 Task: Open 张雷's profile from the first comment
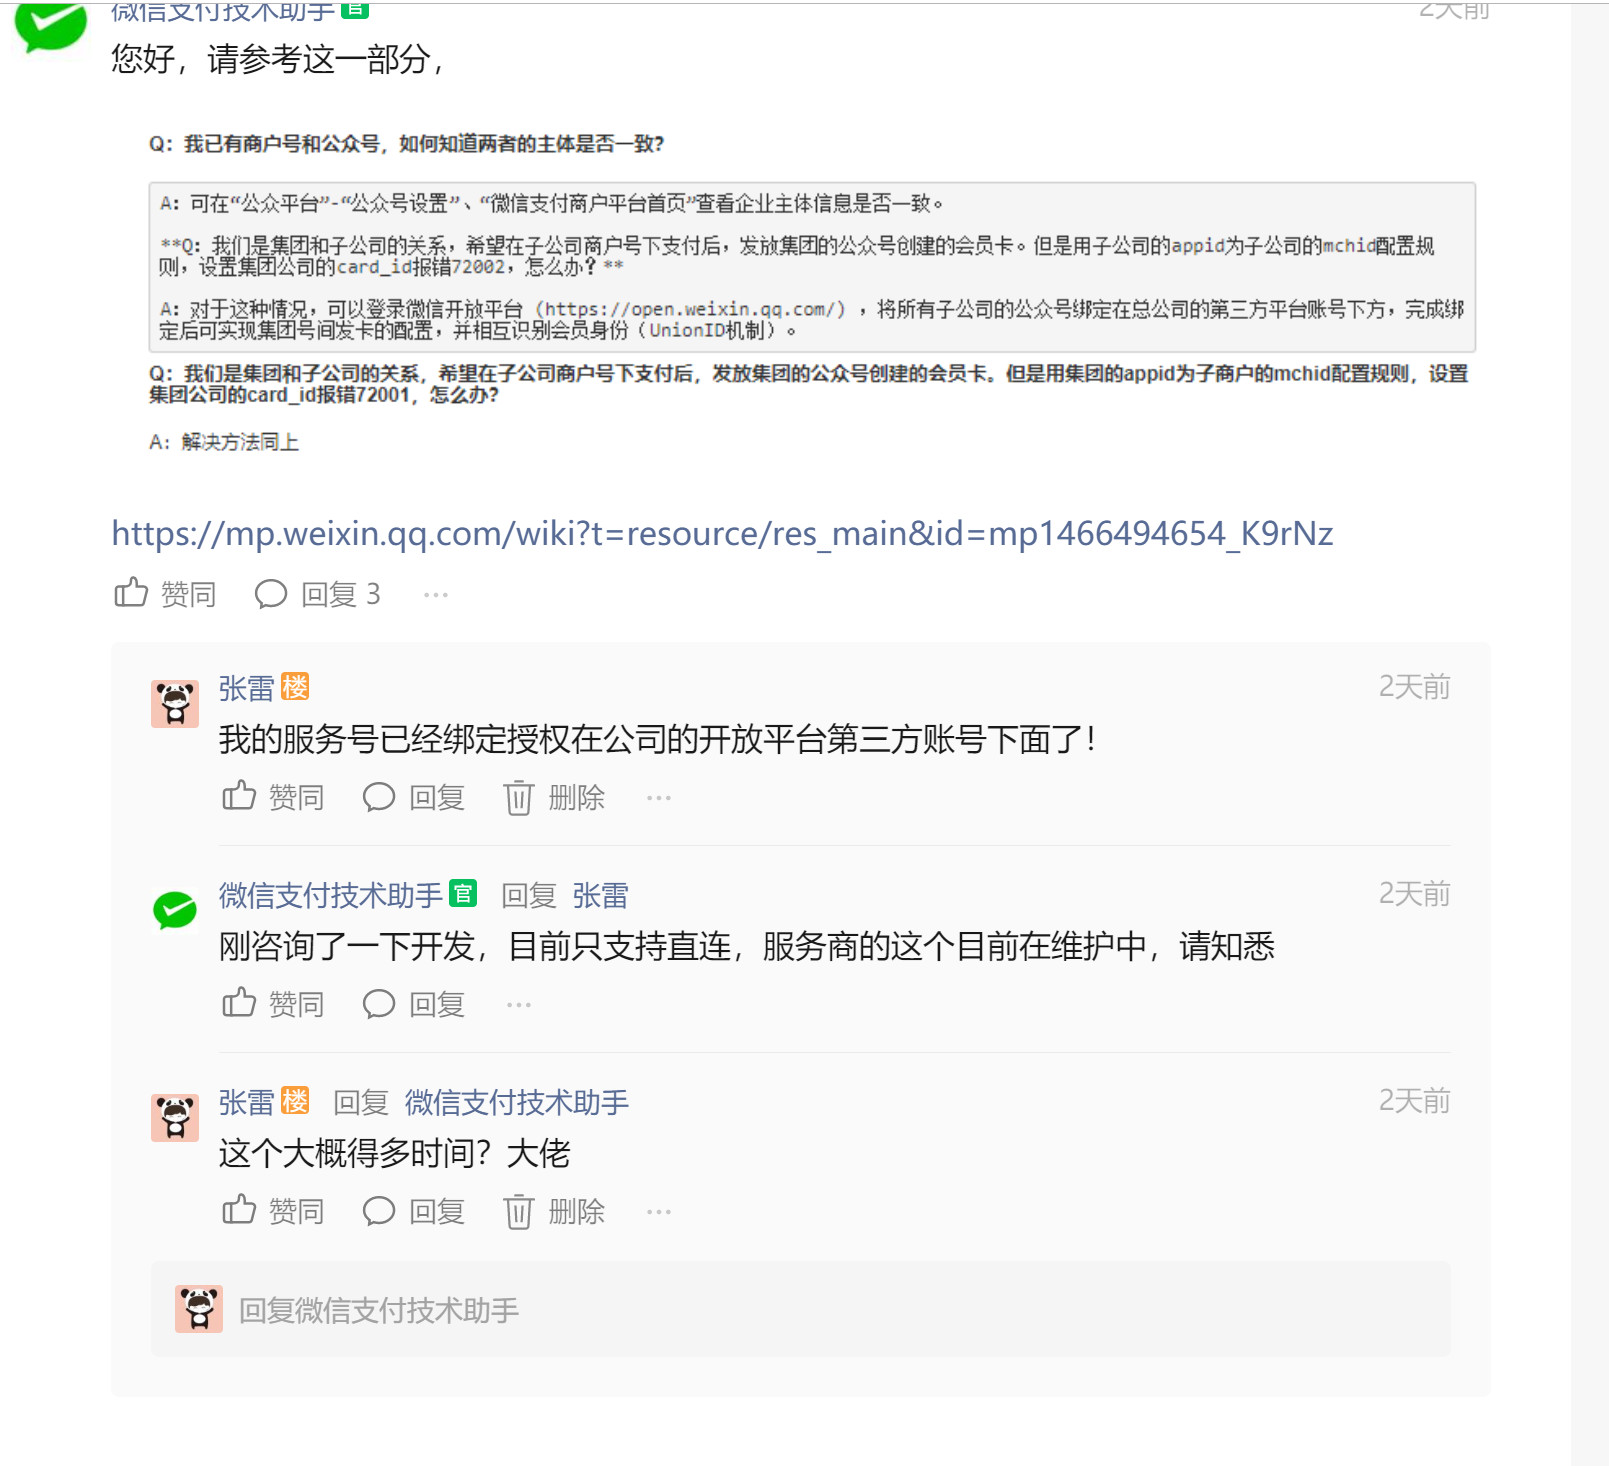246,688
